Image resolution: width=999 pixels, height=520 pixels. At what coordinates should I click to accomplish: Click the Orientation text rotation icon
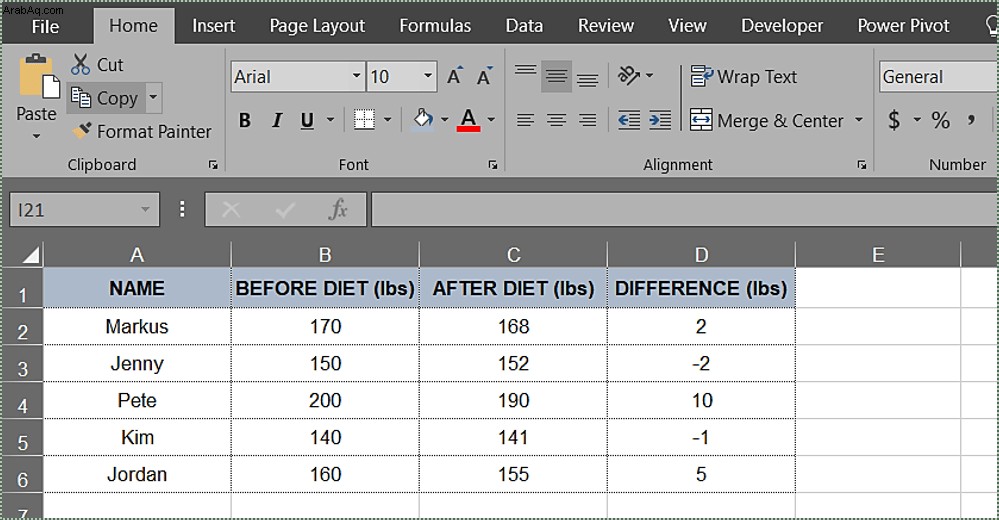point(629,75)
